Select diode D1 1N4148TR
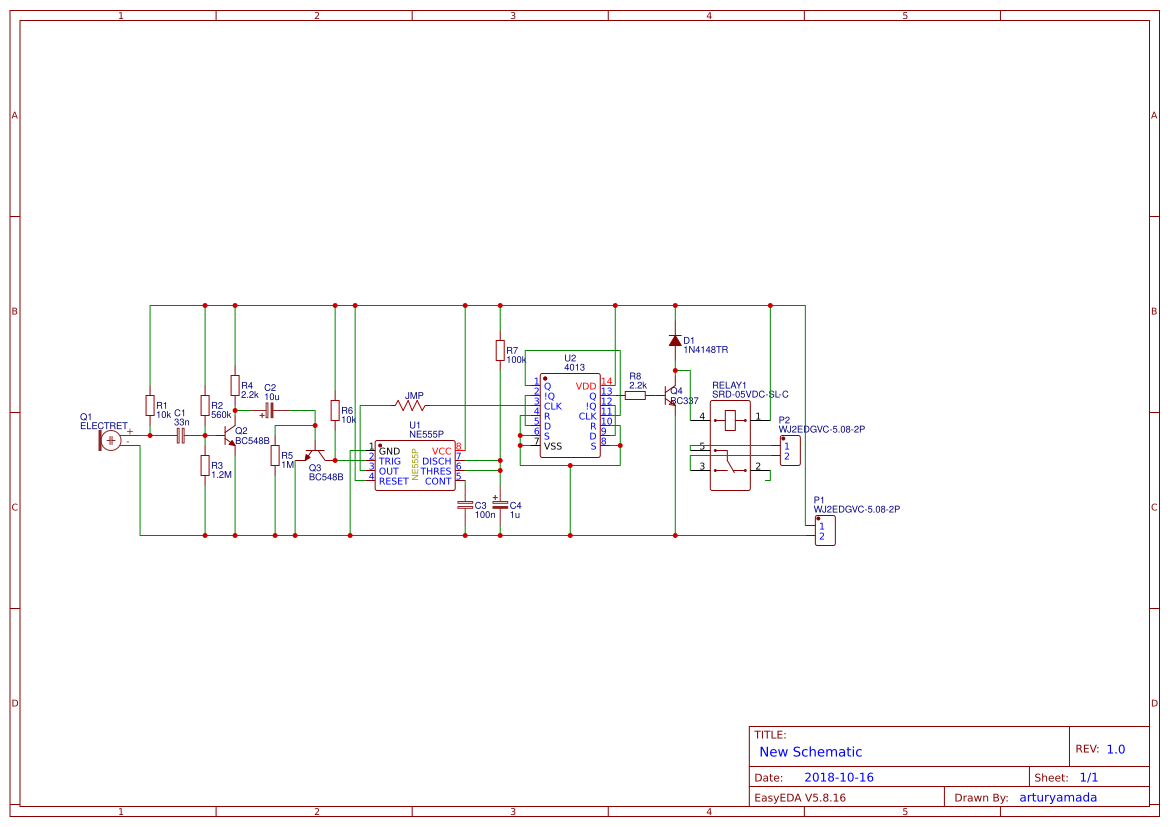 [x=676, y=340]
